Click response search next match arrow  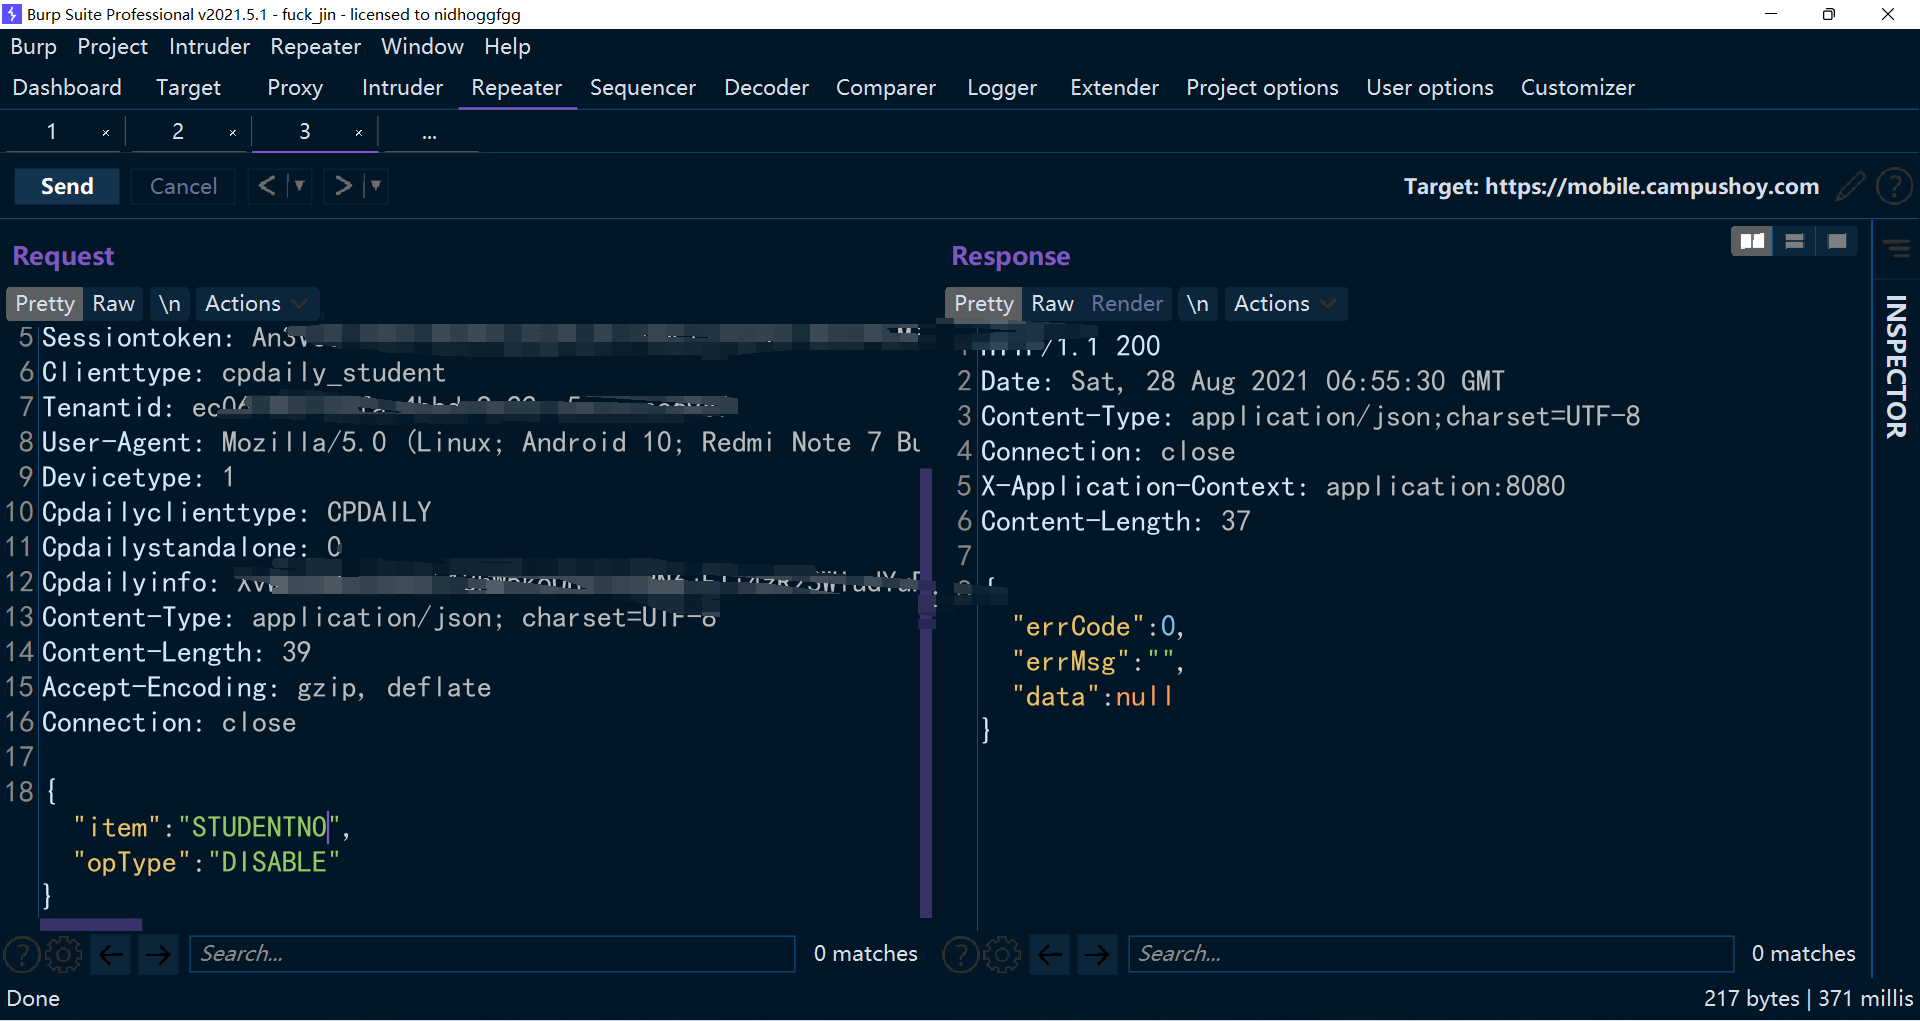coord(1097,954)
